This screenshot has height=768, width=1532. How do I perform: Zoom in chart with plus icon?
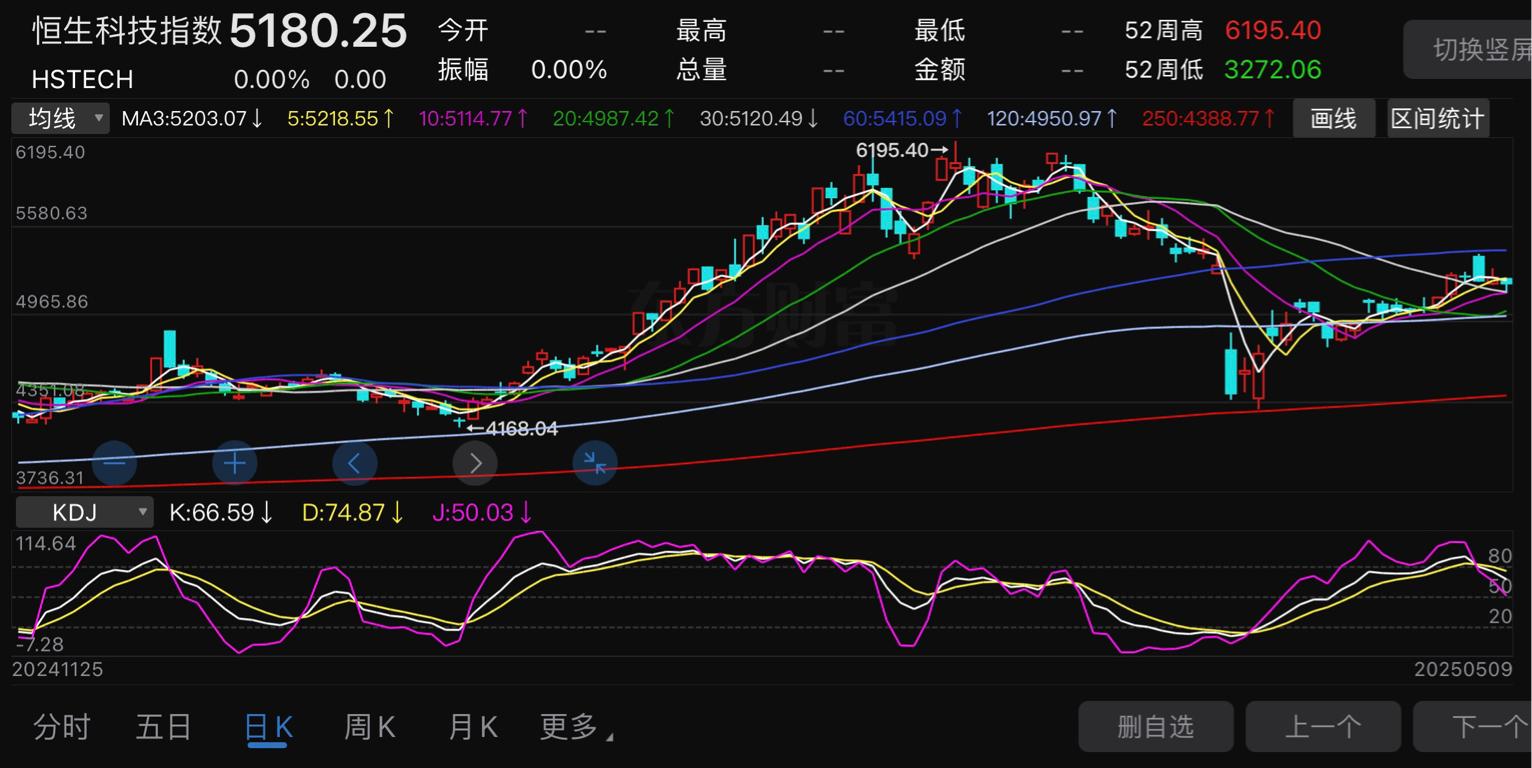click(235, 463)
